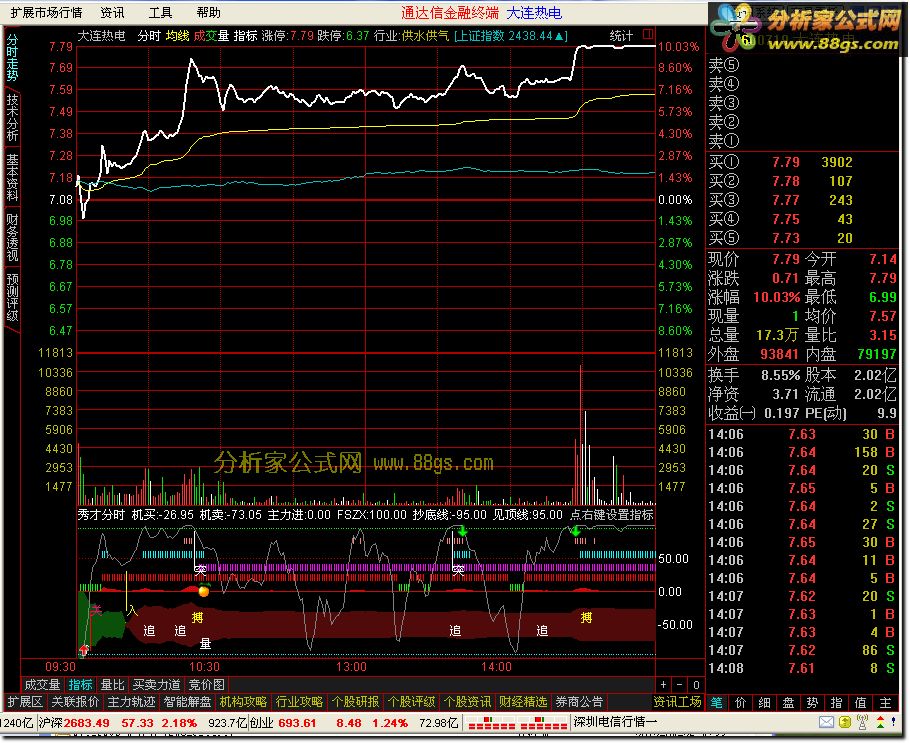Click the 深圳电信行情一 server label
The width and height of the screenshot is (910, 743).
point(615,722)
